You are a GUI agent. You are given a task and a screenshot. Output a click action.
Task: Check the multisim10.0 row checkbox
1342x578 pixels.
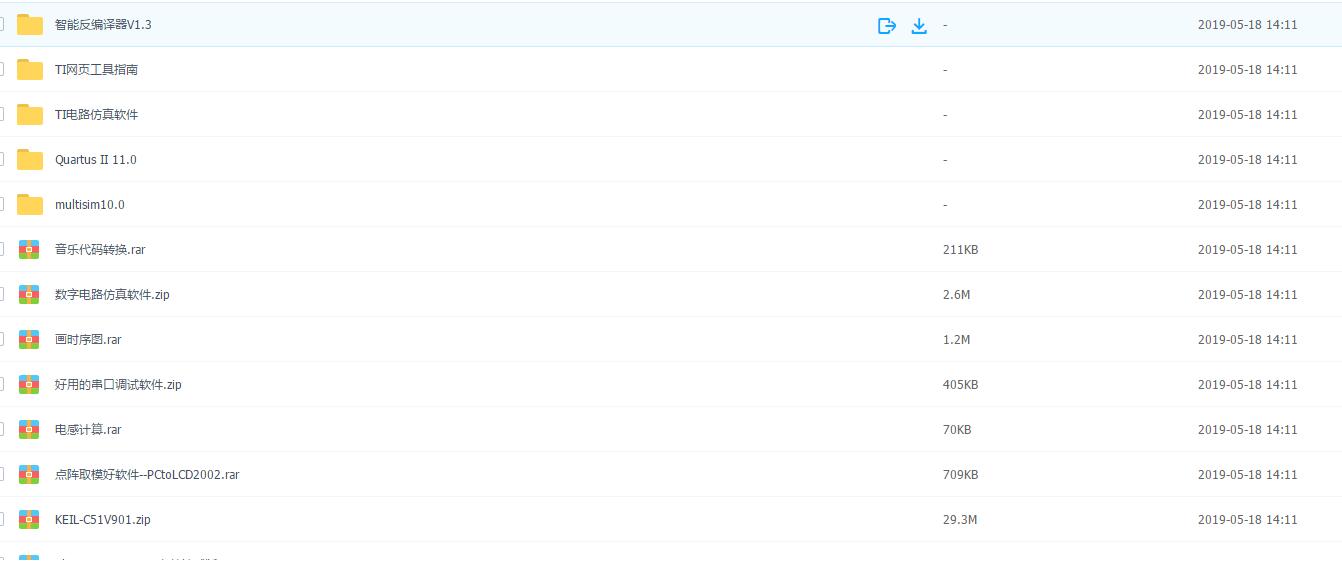1,204
